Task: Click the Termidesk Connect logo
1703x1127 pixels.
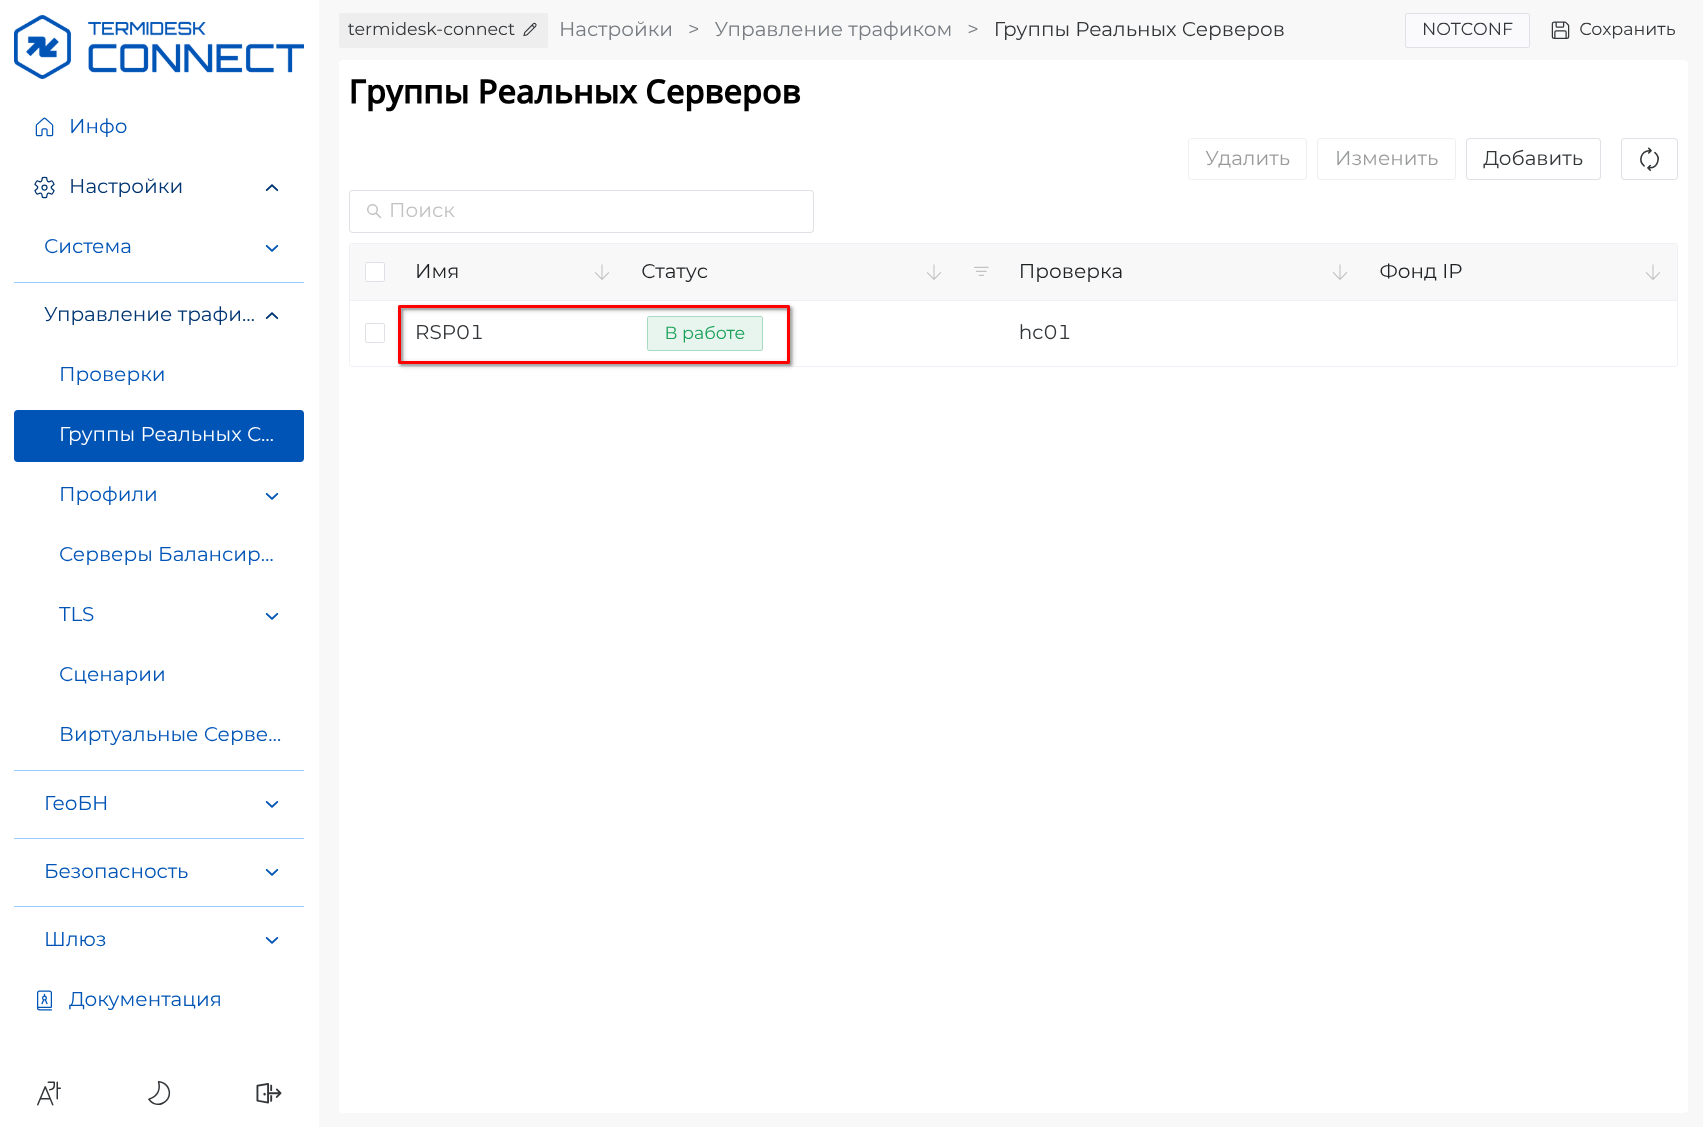Action: pos(158,47)
